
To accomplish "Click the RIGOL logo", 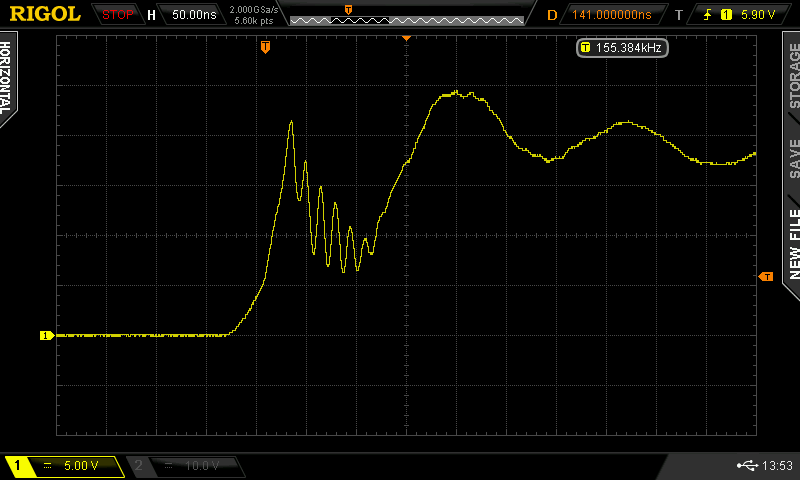I will click(45, 14).
